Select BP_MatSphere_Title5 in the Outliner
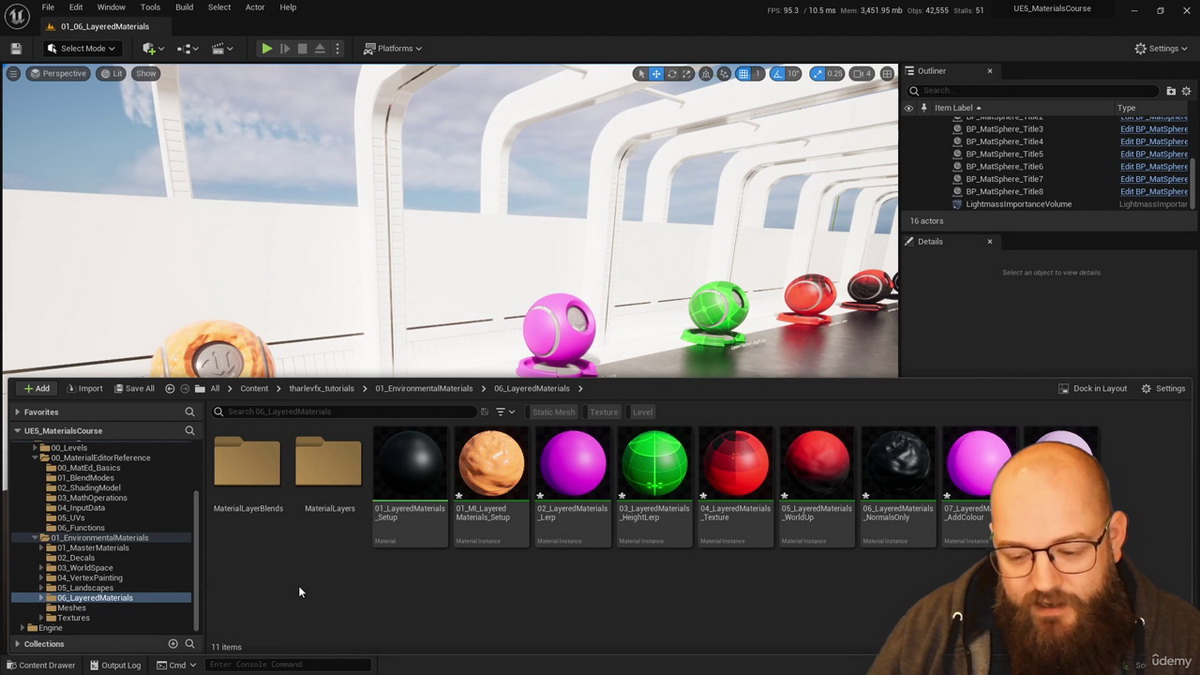The height and width of the screenshot is (675, 1200). click(1004, 154)
